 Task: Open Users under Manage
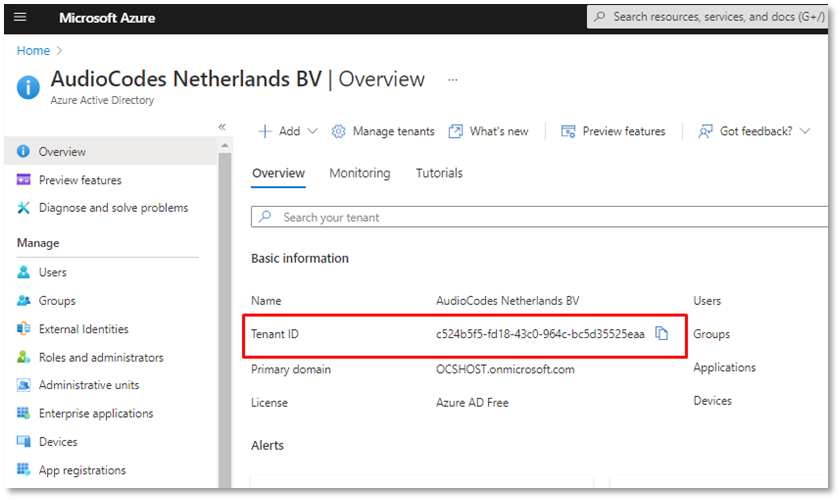[52, 272]
